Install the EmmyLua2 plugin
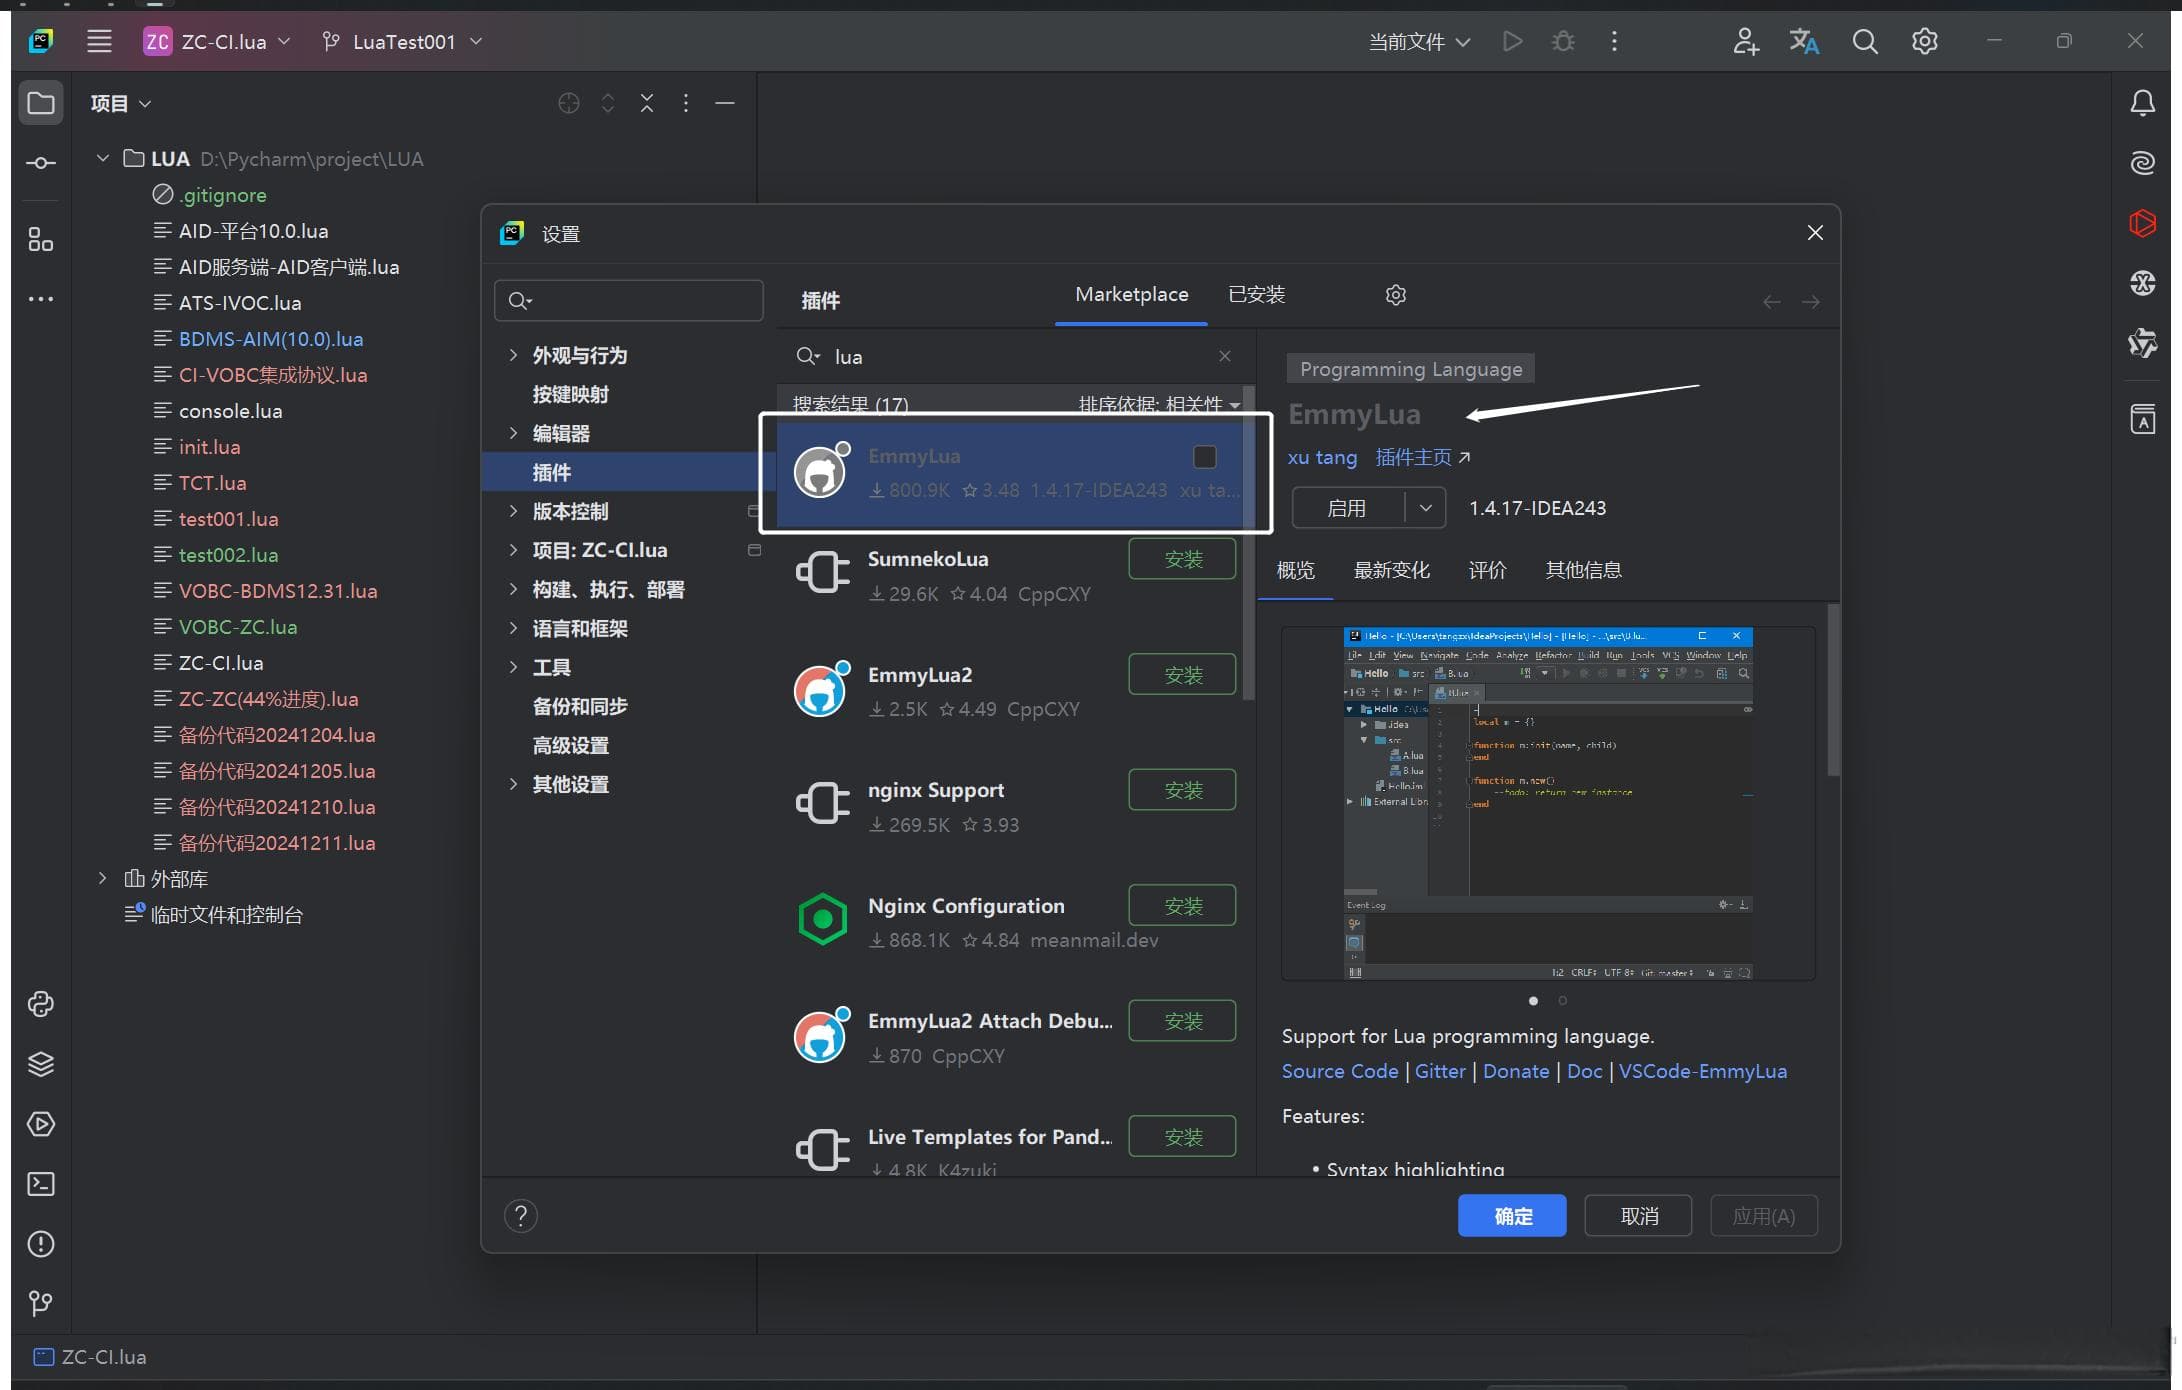 (1182, 675)
